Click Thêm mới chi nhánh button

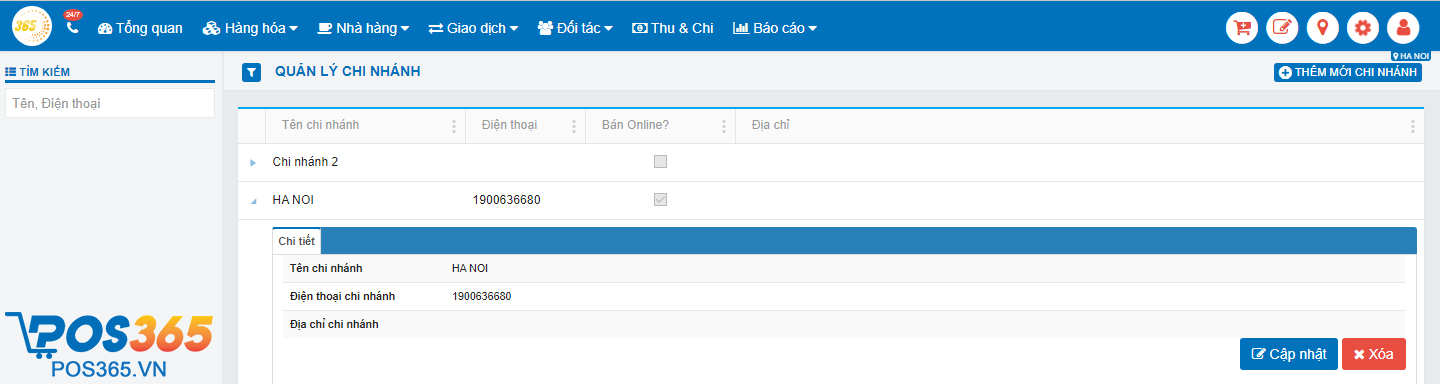point(1348,72)
